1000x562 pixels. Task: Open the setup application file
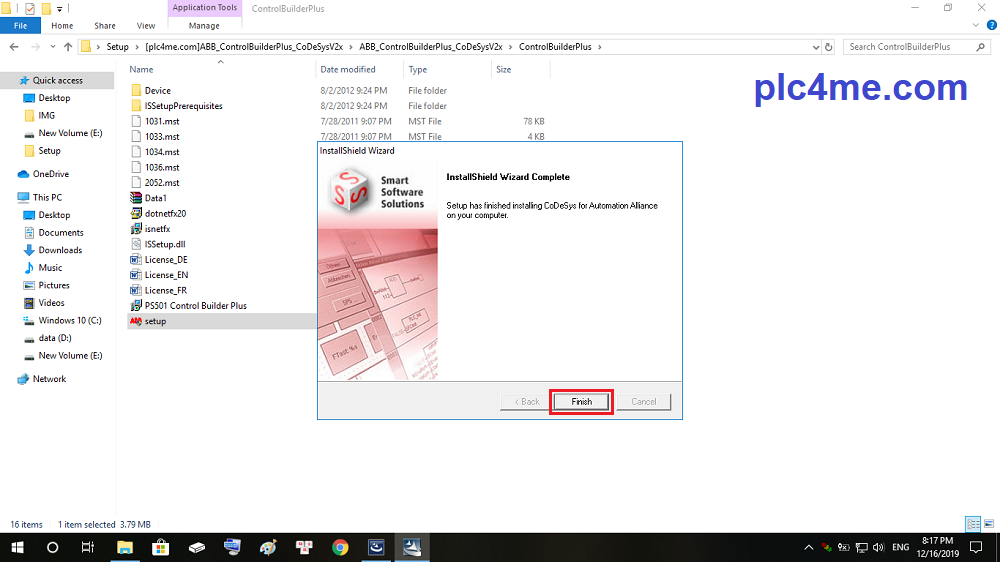point(155,321)
